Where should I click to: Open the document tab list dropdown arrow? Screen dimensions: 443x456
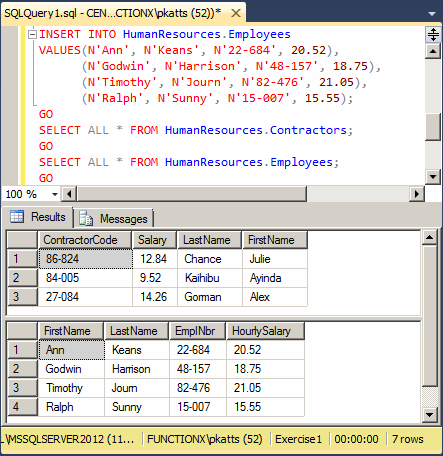click(x=432, y=14)
